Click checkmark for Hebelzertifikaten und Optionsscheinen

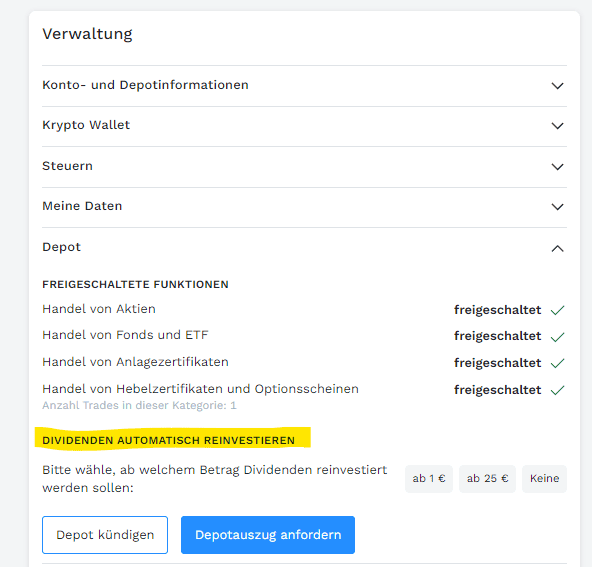[557, 390]
